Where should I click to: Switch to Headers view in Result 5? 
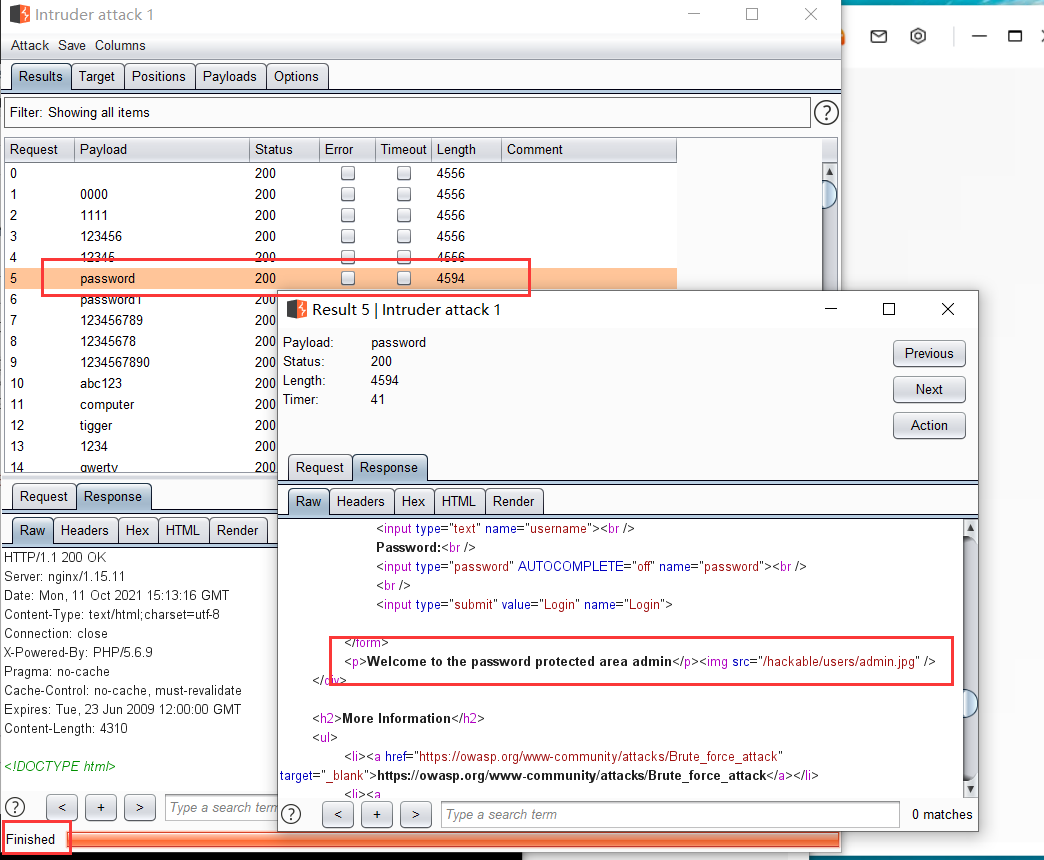(360, 502)
